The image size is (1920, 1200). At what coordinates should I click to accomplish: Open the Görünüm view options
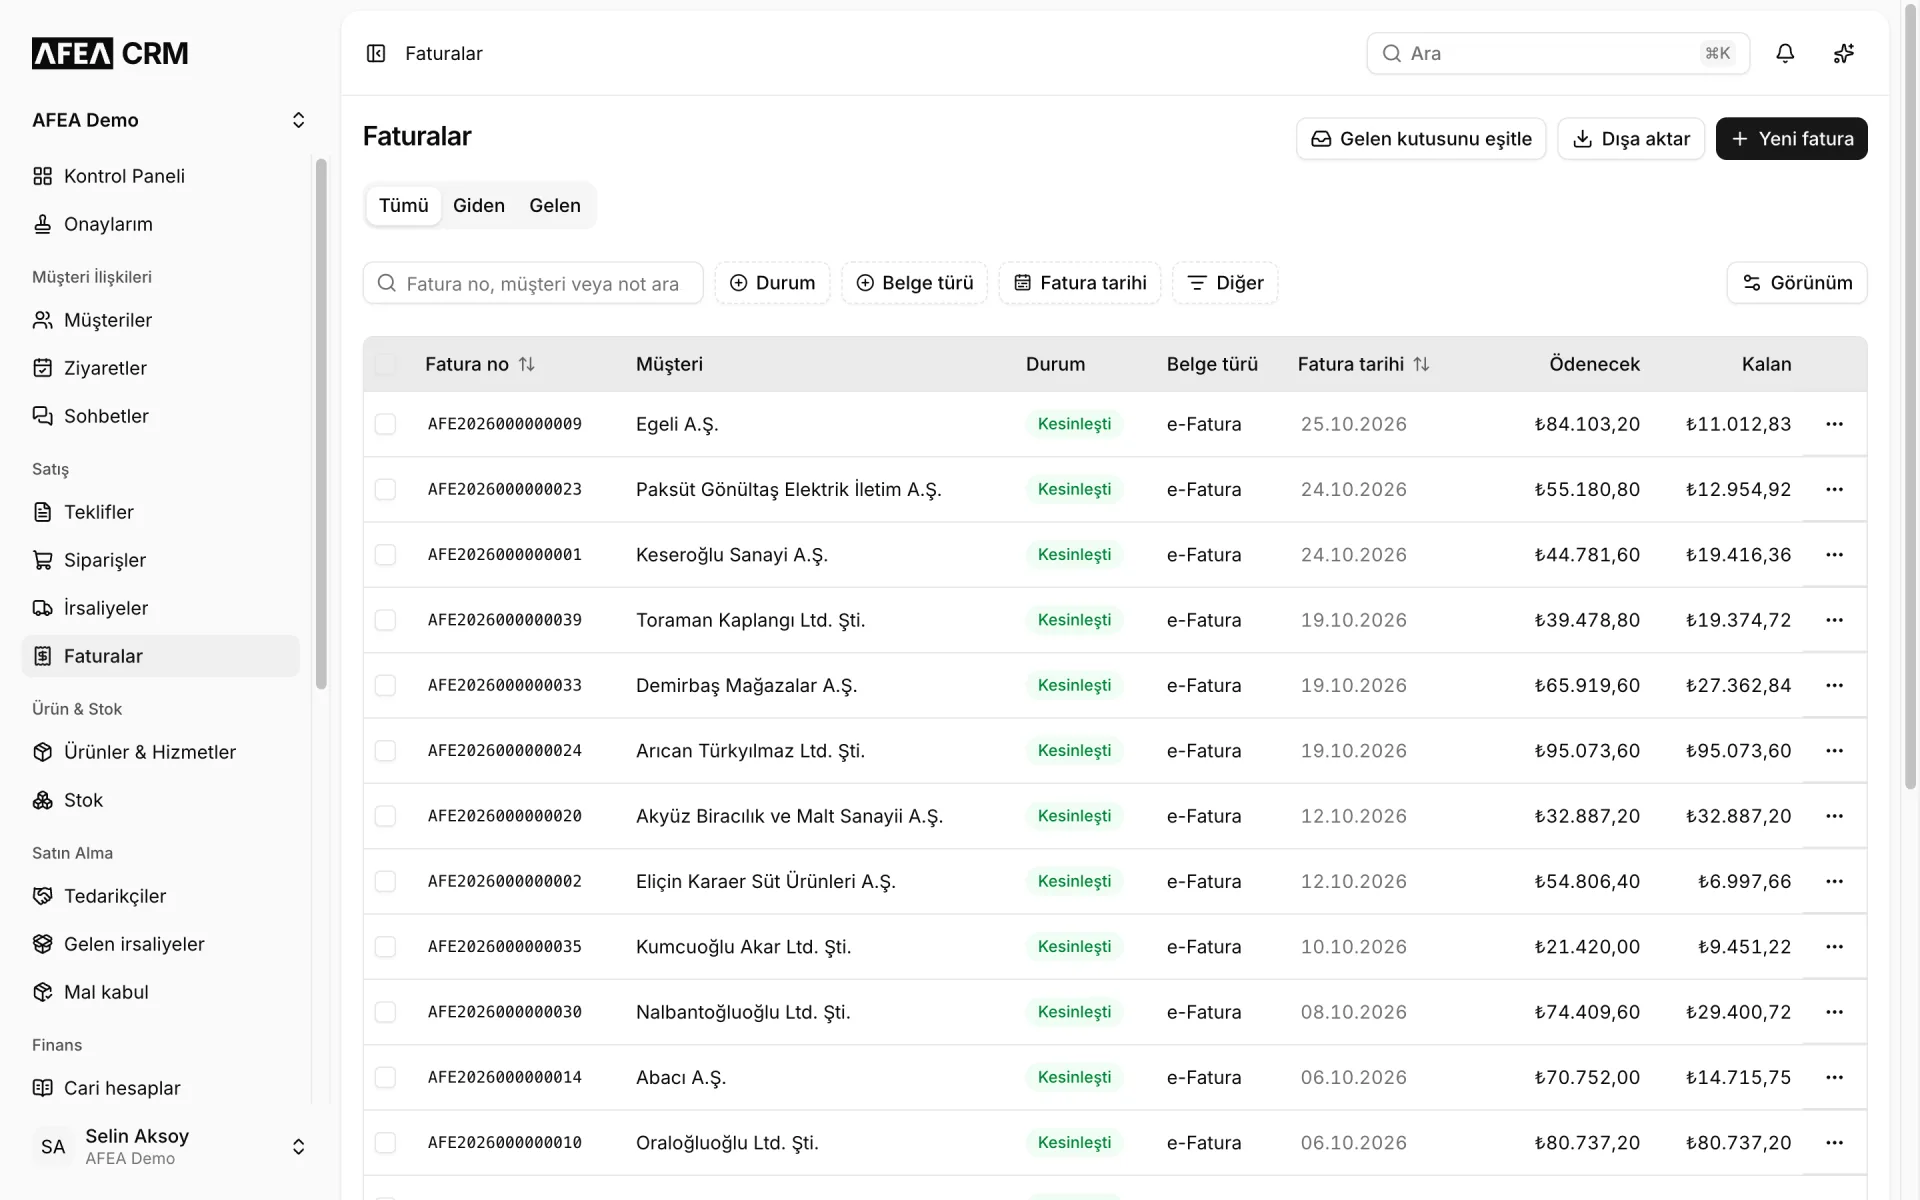1797,283
